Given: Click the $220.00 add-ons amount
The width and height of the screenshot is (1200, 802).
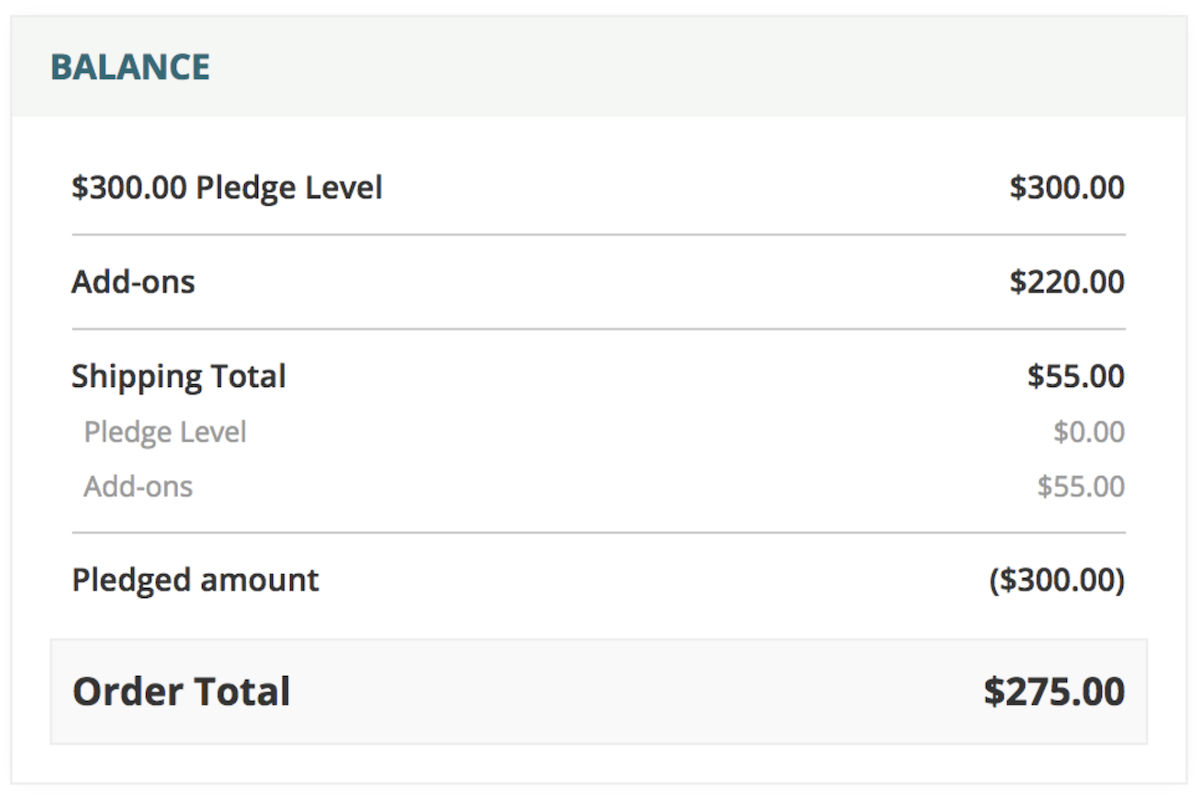Looking at the screenshot, I should [1067, 282].
